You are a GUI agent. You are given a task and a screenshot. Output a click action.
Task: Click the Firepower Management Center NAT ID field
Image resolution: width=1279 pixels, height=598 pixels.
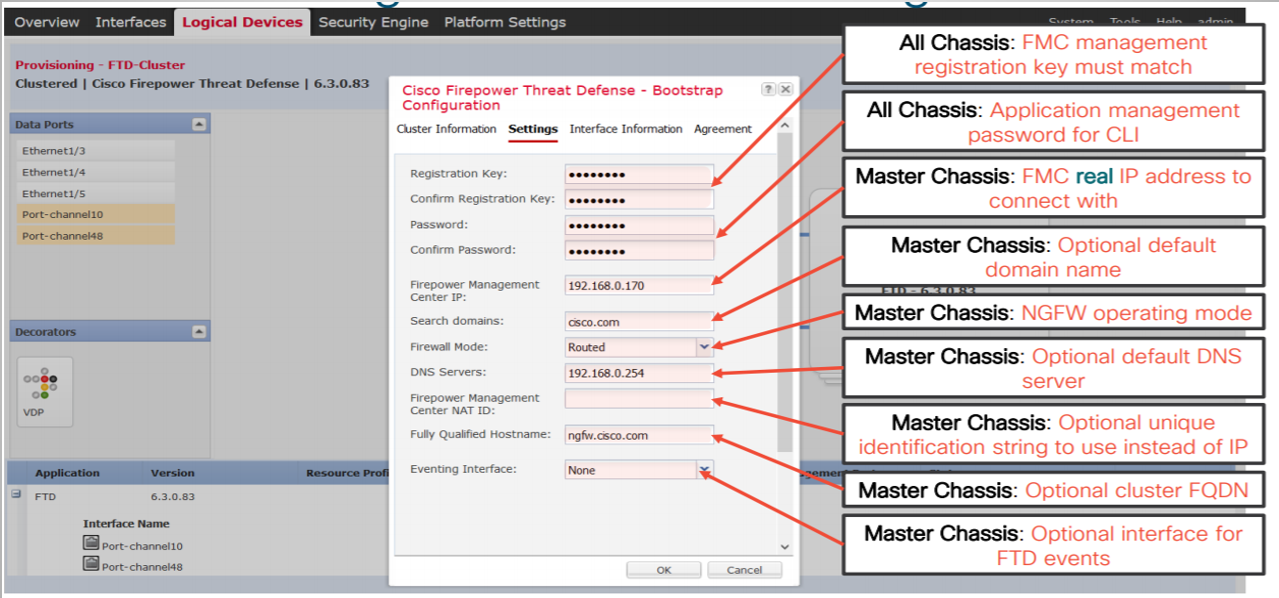tap(639, 398)
